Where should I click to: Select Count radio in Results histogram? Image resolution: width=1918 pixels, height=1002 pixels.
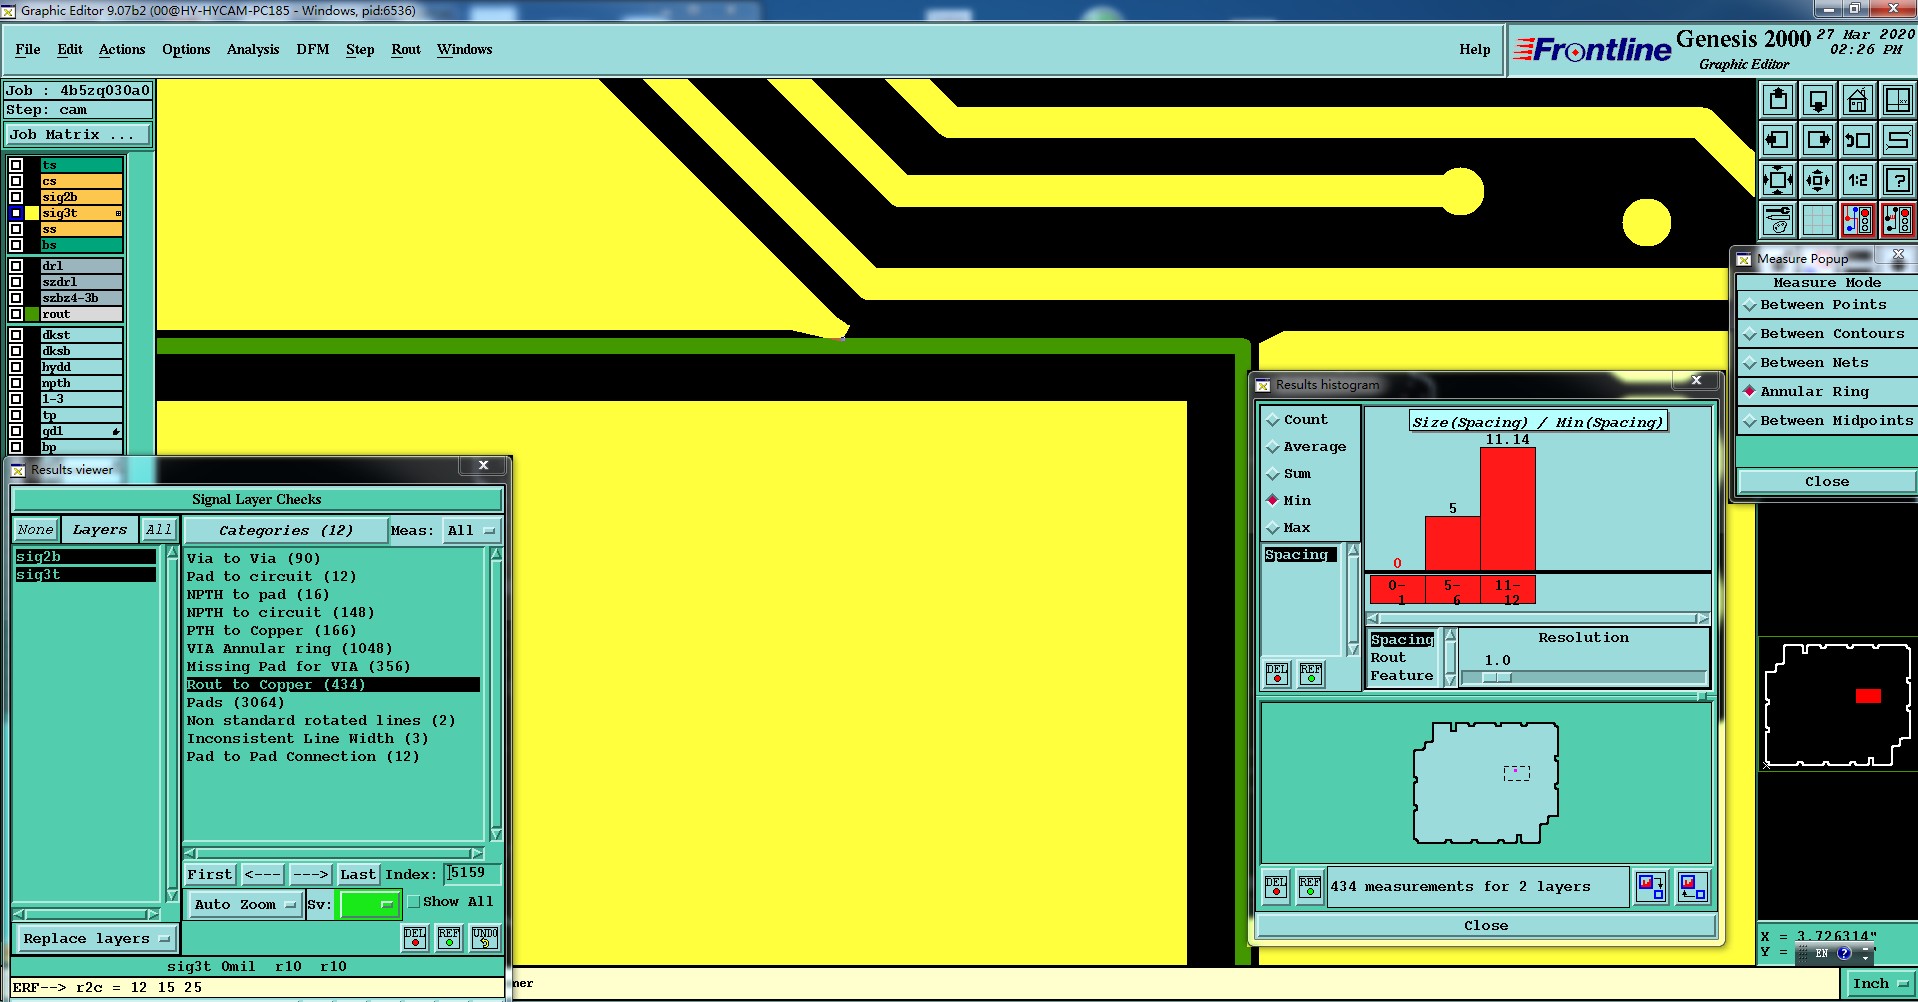pos(1273,420)
